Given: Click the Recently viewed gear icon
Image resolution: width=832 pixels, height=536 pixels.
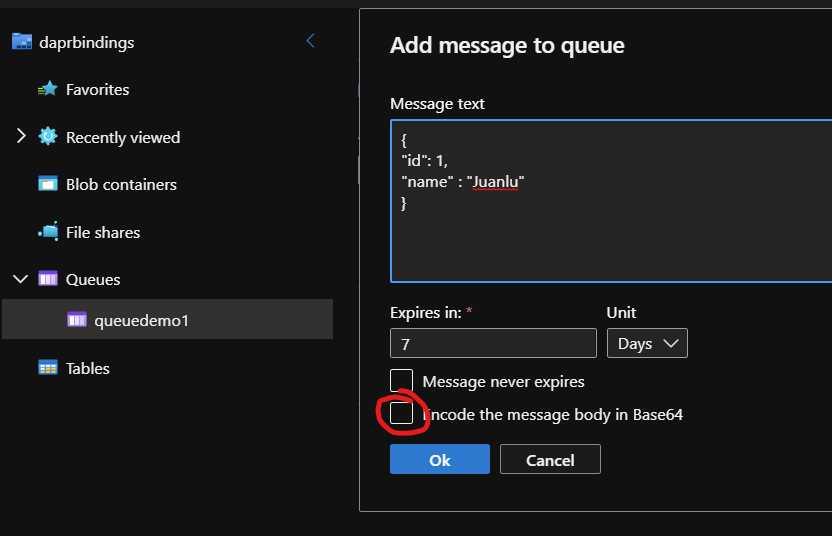Looking at the screenshot, I should [47, 137].
